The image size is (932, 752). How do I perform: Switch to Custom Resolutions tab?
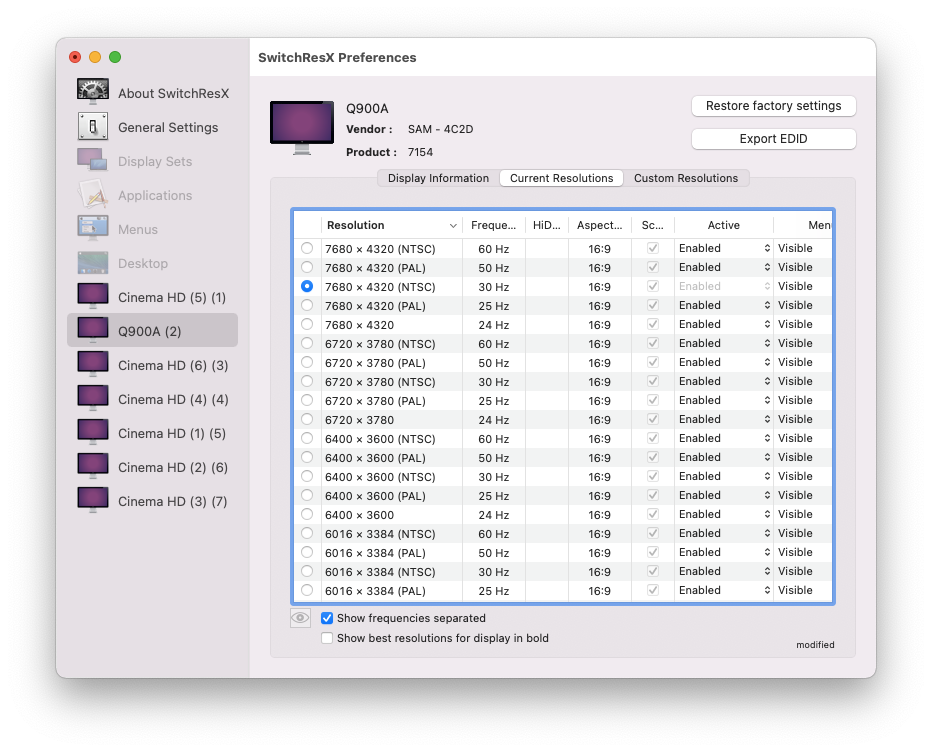686,178
